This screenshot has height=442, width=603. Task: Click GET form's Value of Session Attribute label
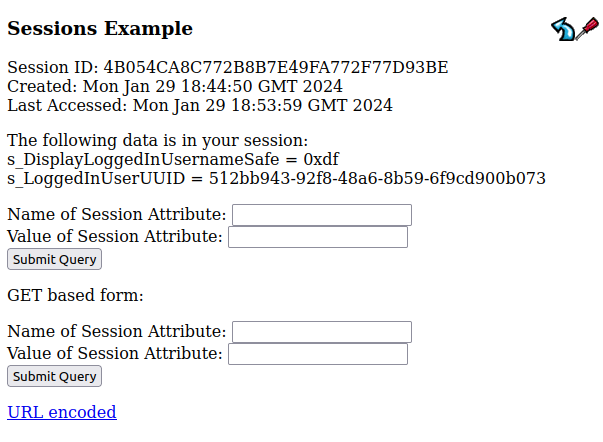point(115,353)
